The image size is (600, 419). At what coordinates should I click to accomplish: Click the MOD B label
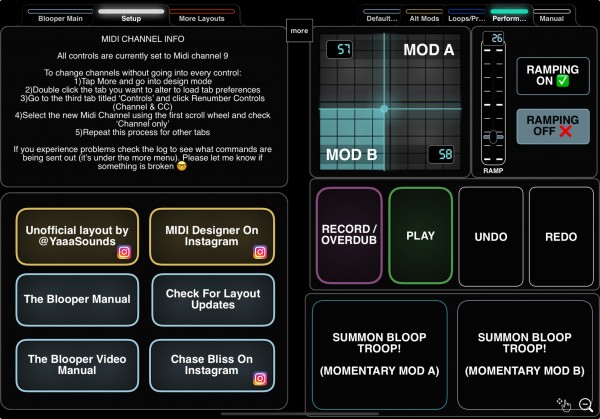coord(351,155)
